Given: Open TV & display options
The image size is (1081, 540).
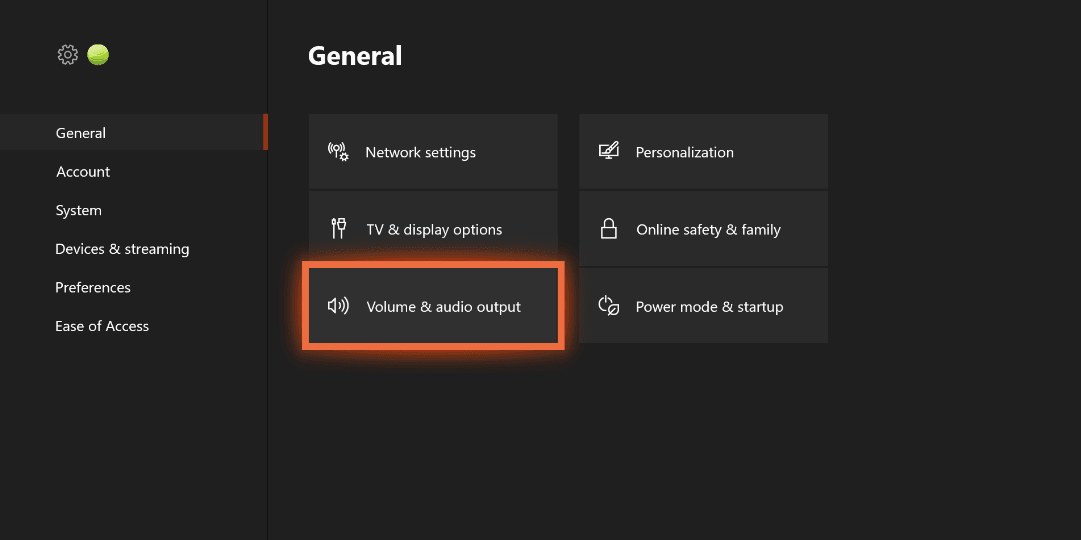Looking at the screenshot, I should [x=434, y=230].
